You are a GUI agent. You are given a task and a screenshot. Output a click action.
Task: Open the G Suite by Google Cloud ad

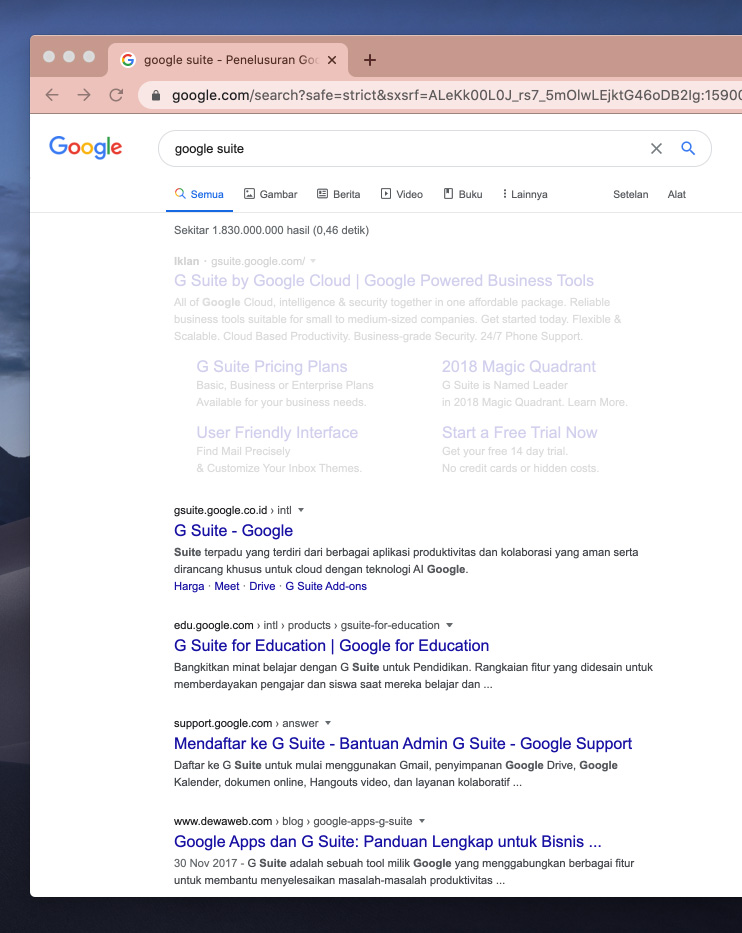pos(384,280)
